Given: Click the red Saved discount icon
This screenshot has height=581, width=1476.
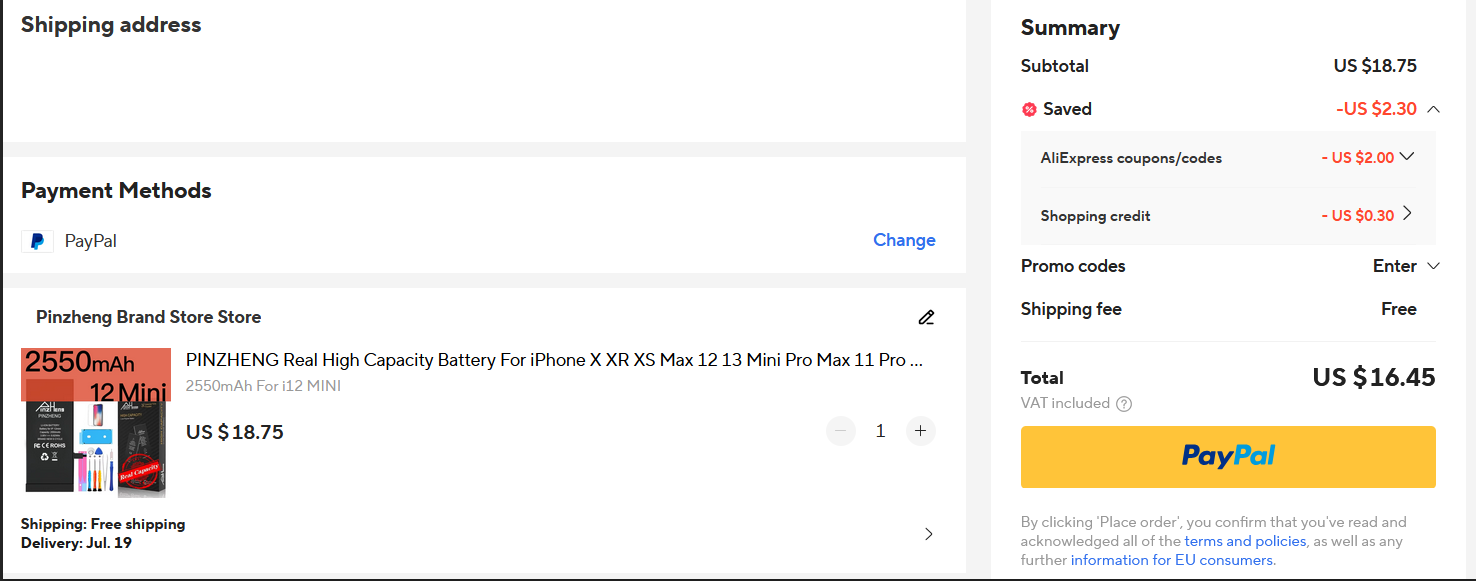Looking at the screenshot, I should click(x=1029, y=109).
